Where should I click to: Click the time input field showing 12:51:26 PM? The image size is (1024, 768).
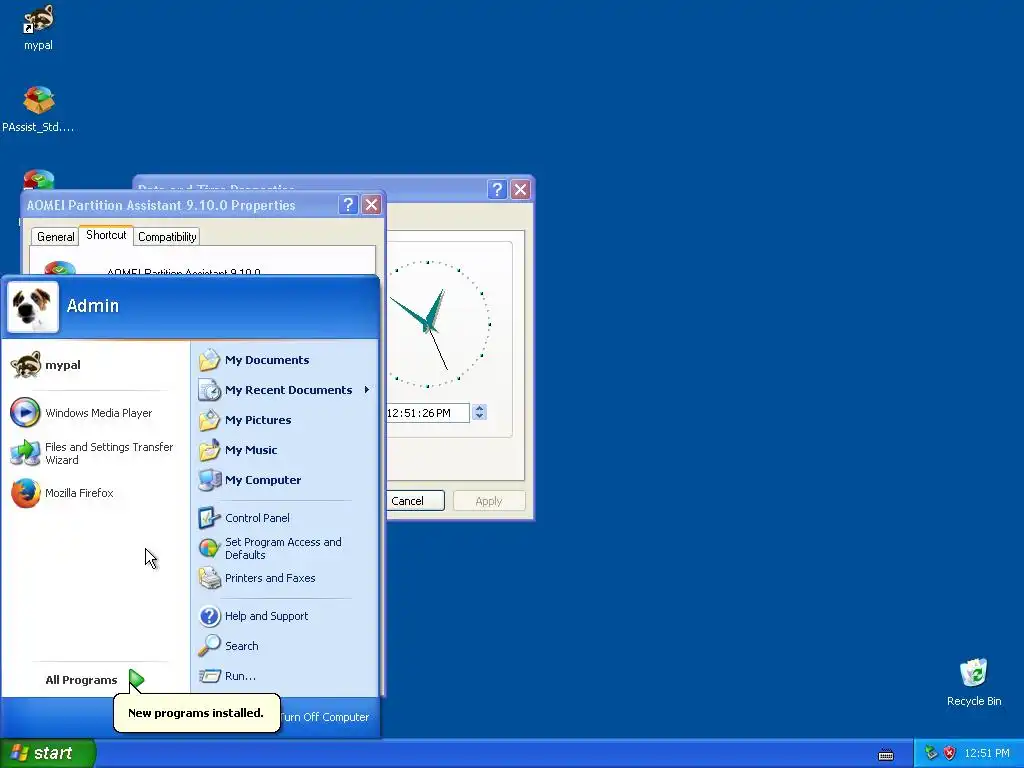[x=428, y=413]
